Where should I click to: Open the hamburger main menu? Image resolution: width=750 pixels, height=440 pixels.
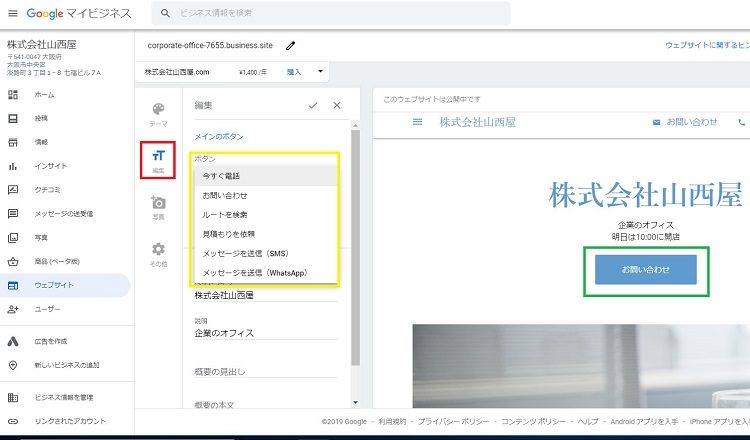[13, 13]
